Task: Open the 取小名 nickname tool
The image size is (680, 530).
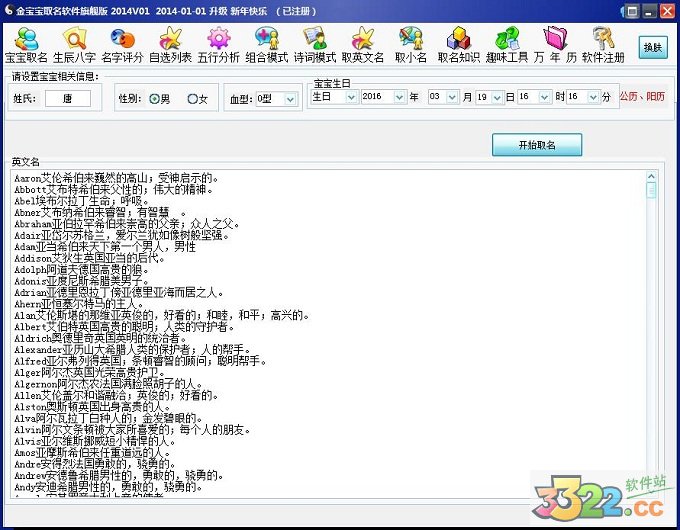Action: click(x=411, y=45)
